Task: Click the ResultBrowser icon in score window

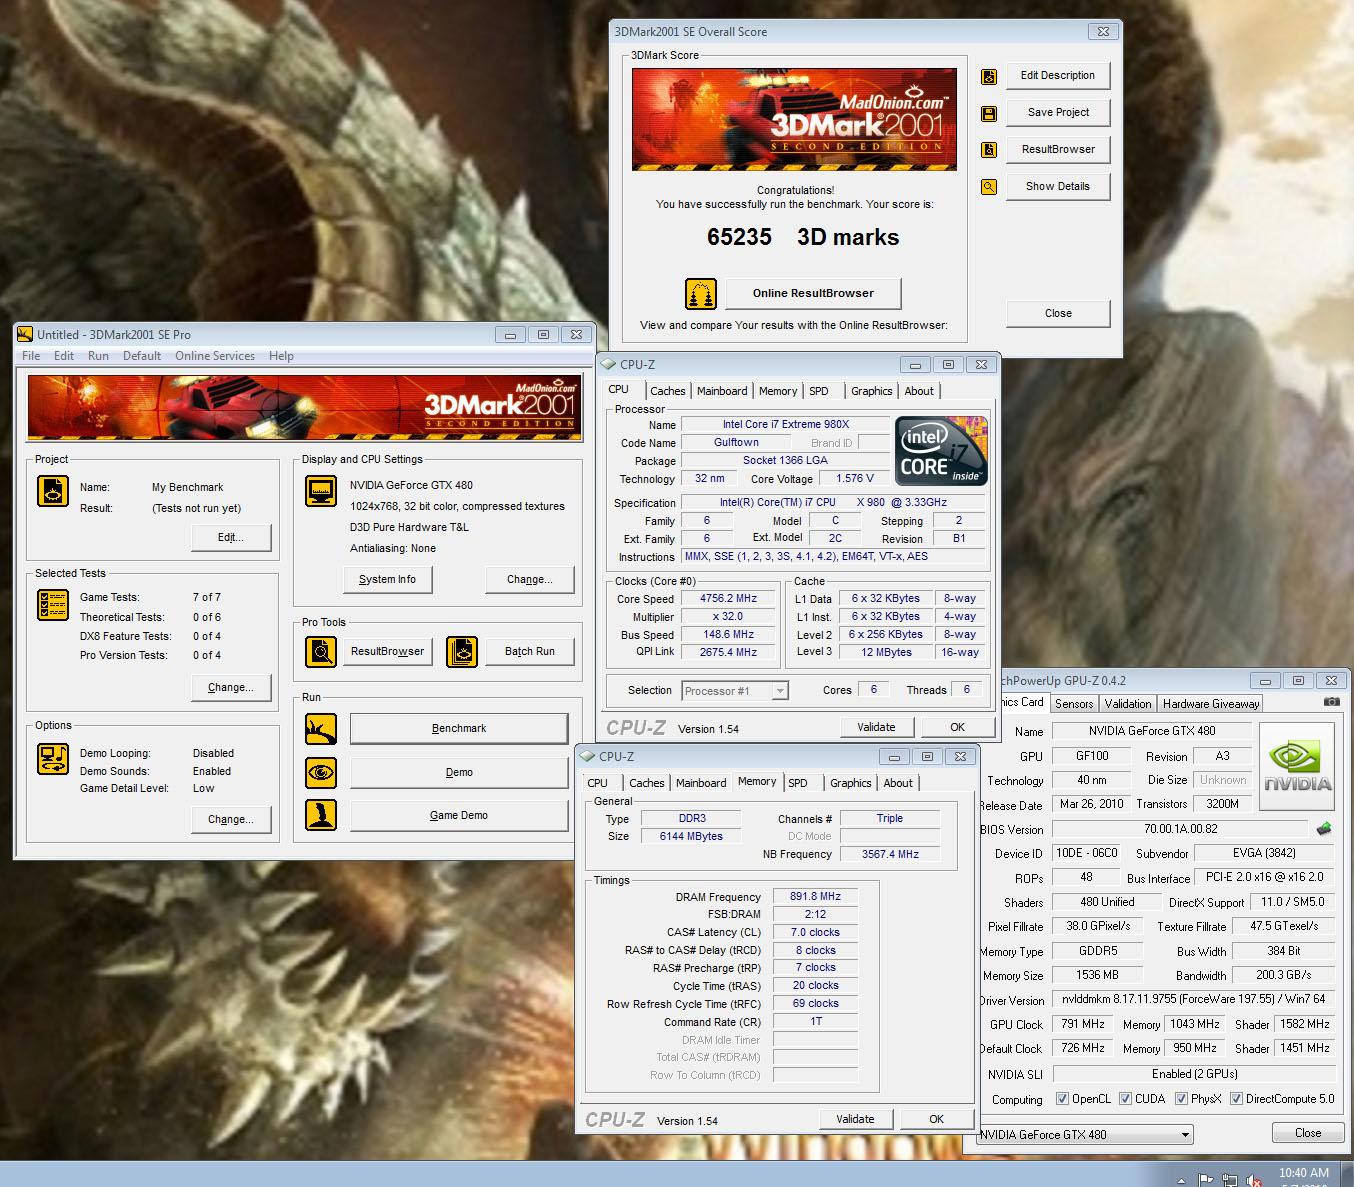Action: click(989, 150)
